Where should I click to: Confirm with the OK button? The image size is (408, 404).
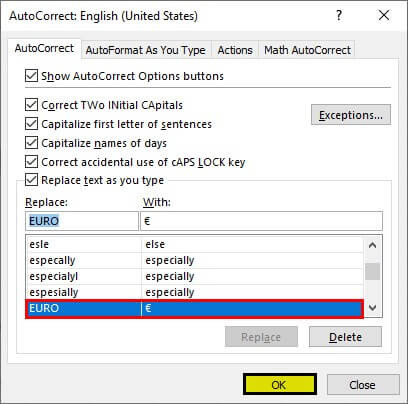click(280, 385)
